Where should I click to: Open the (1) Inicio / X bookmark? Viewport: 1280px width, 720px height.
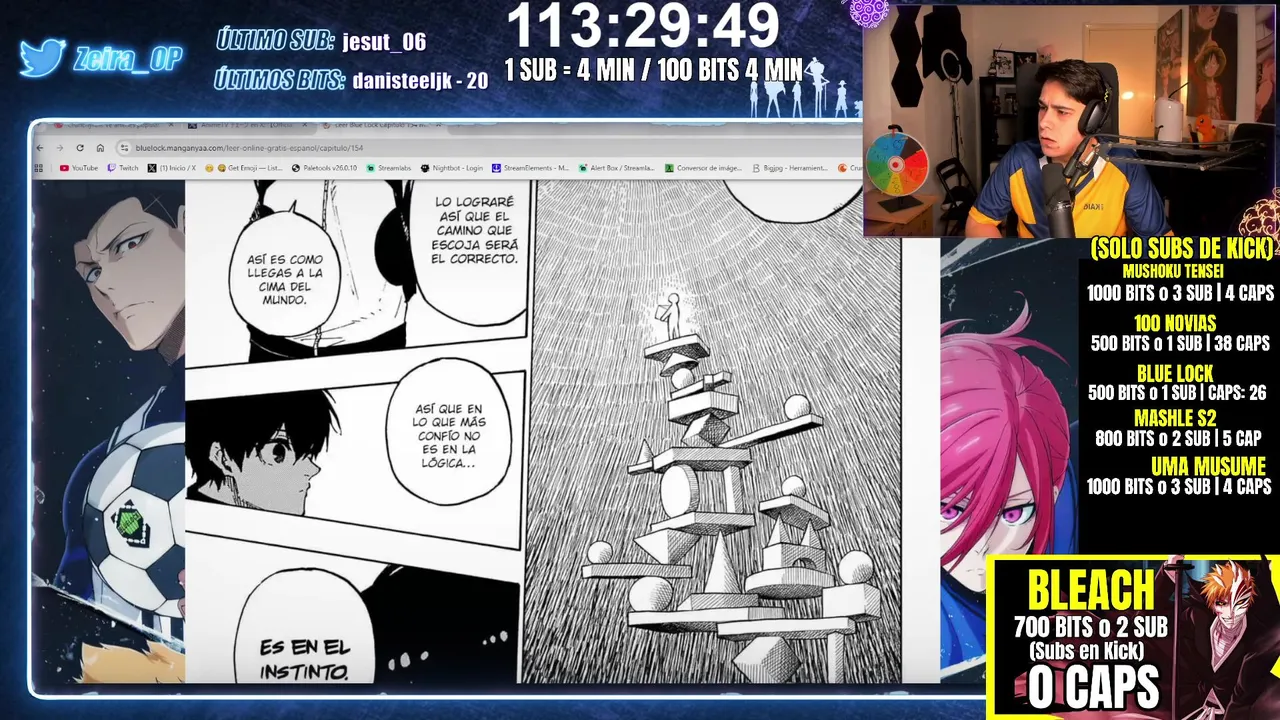172,168
